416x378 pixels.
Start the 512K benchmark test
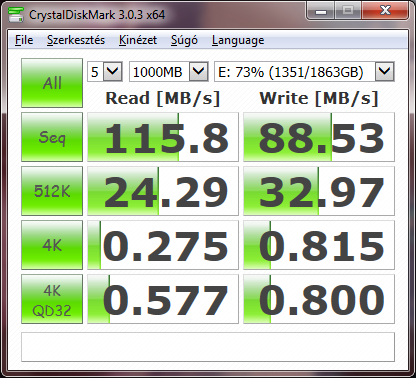(52, 191)
